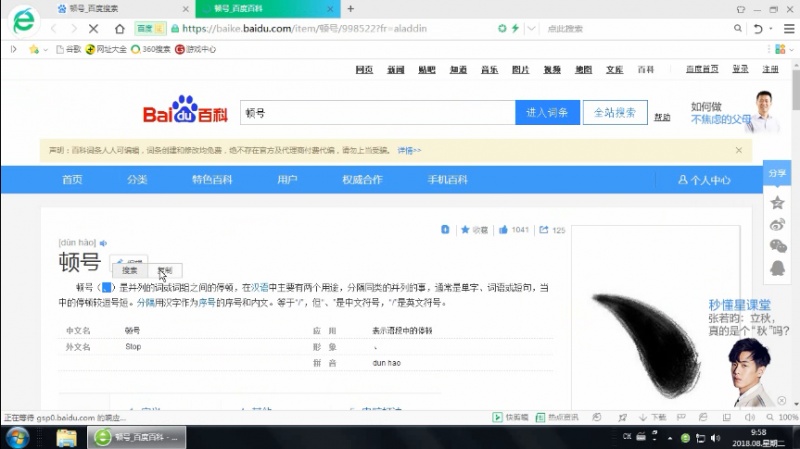
Task: Open 特色百科 menu item
Action: click(x=212, y=180)
